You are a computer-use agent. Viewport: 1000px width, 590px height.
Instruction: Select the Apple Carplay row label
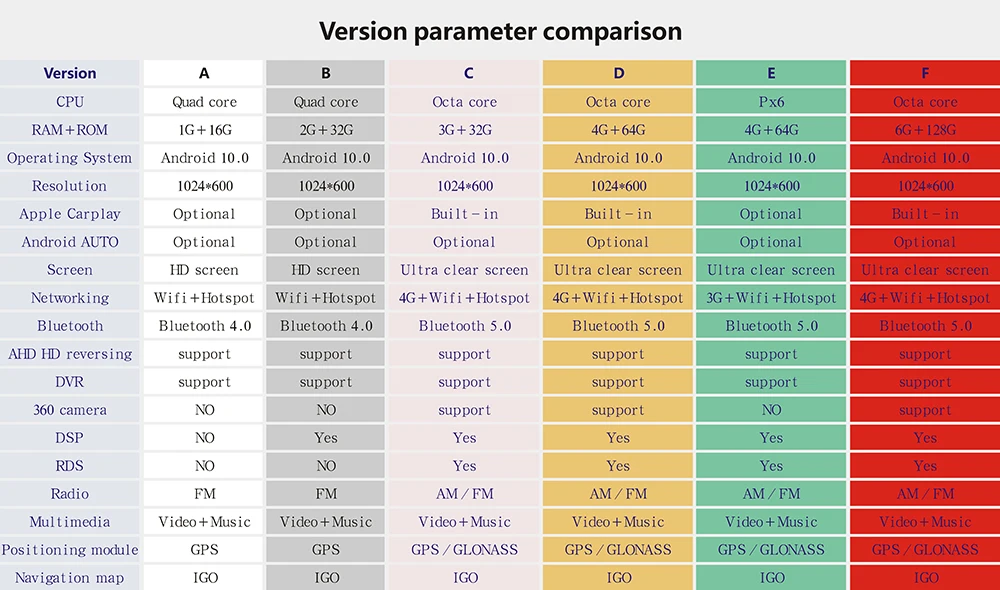pyautogui.click(x=70, y=214)
